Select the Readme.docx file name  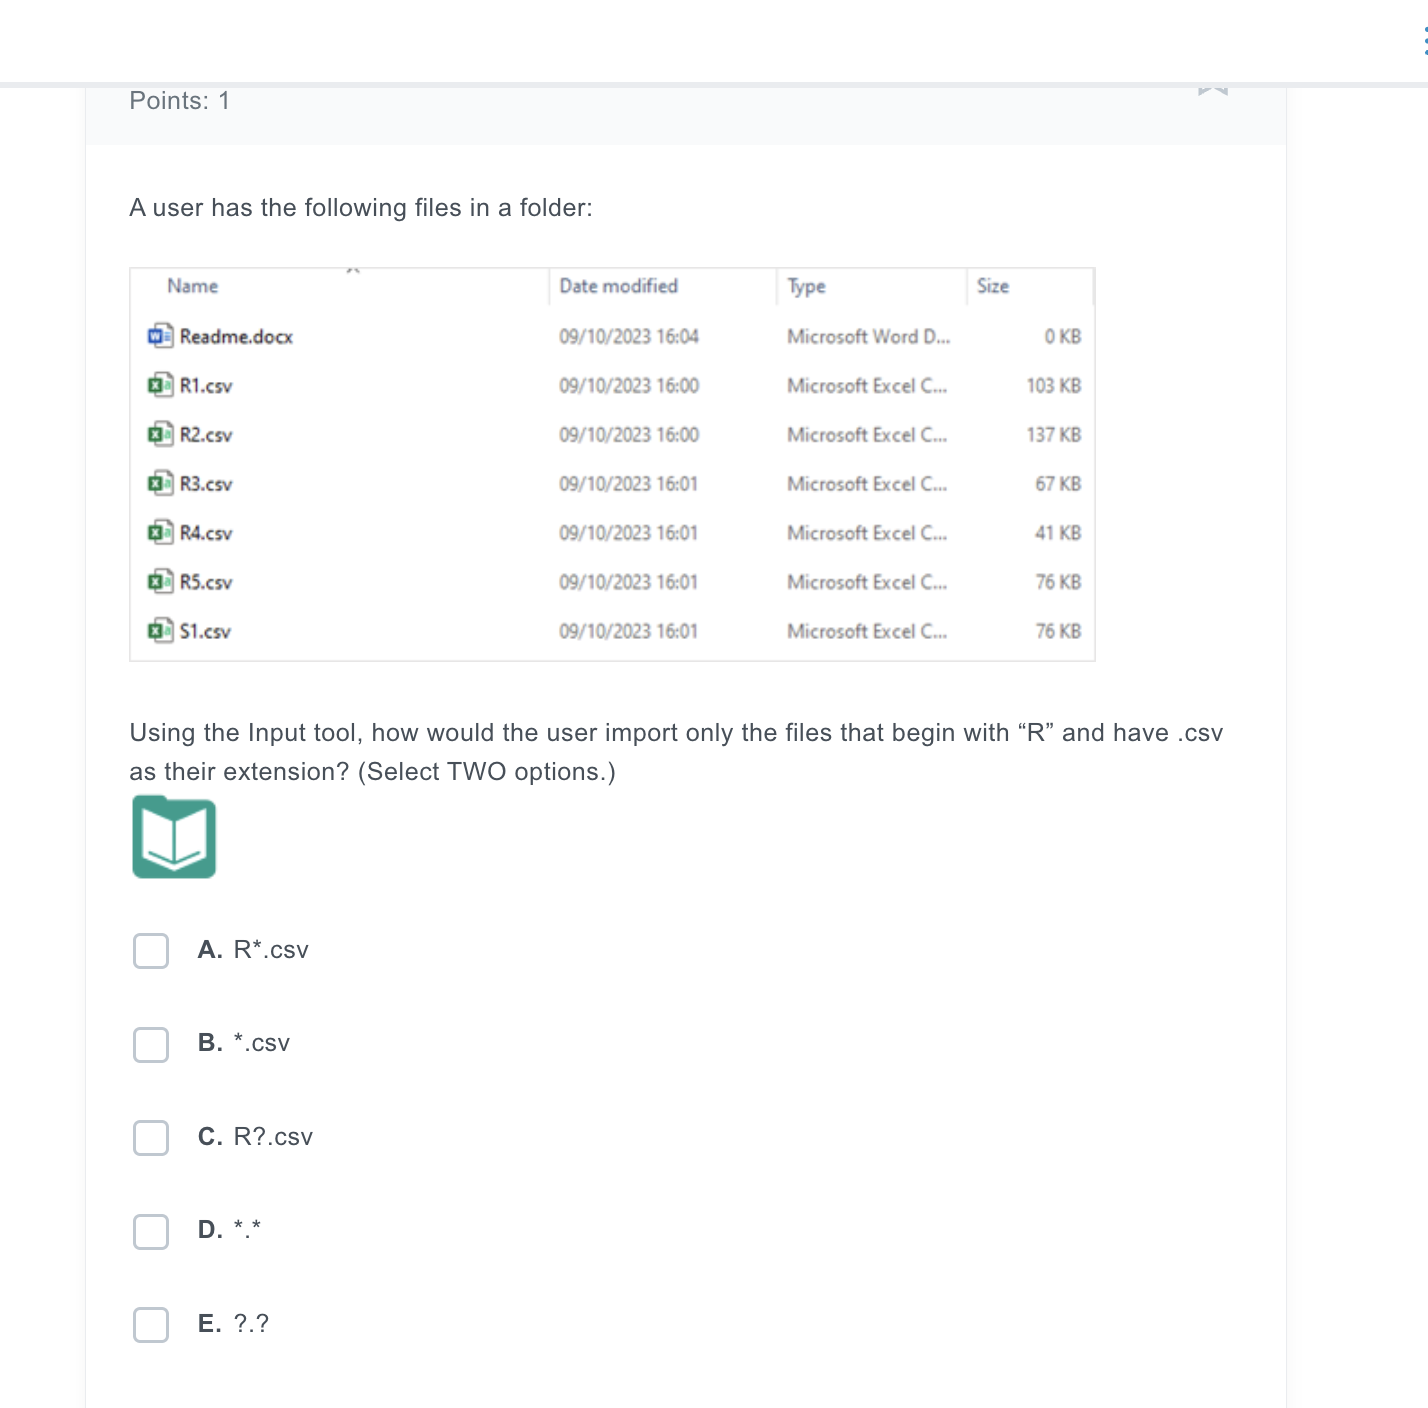(x=236, y=337)
